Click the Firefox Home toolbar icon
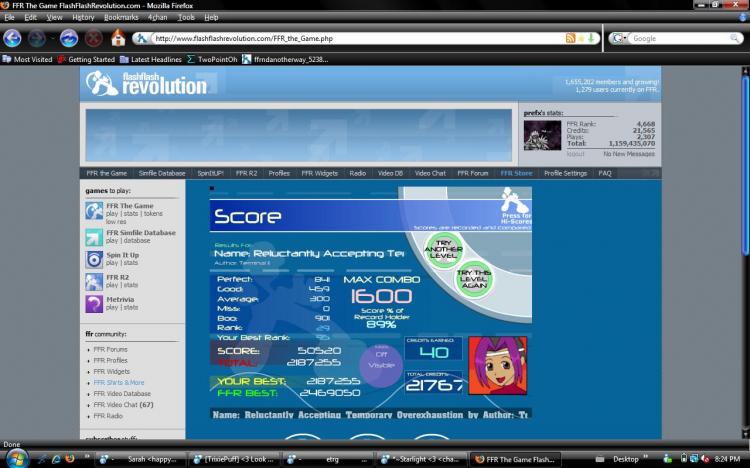The image size is (750, 468). pos(118,38)
